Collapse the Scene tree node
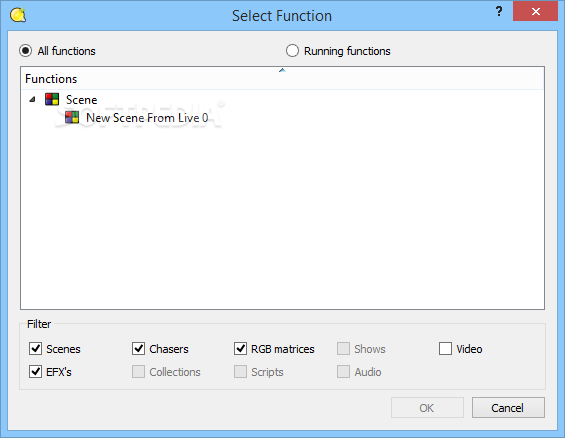This screenshot has width=565, height=438. [32, 99]
